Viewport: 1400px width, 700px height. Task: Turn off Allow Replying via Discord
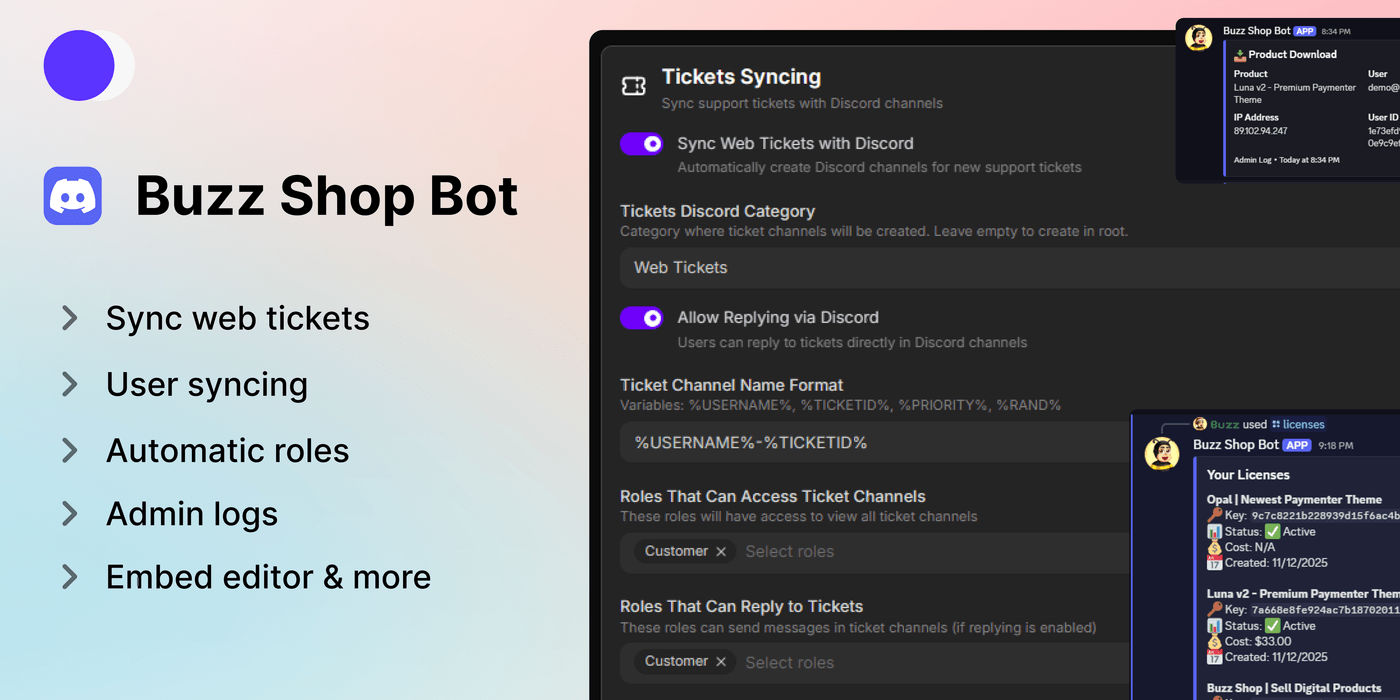[641, 318]
